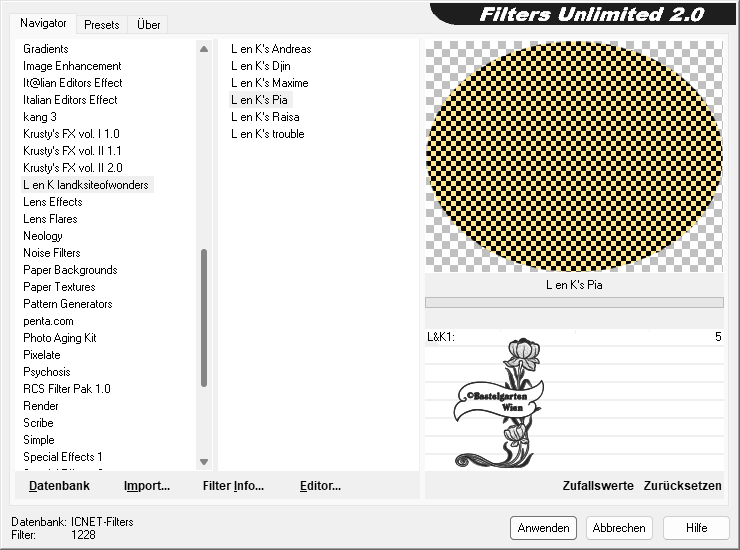Select Italian Editors Effect category
Image resolution: width=740 pixels, height=550 pixels.
(70, 100)
